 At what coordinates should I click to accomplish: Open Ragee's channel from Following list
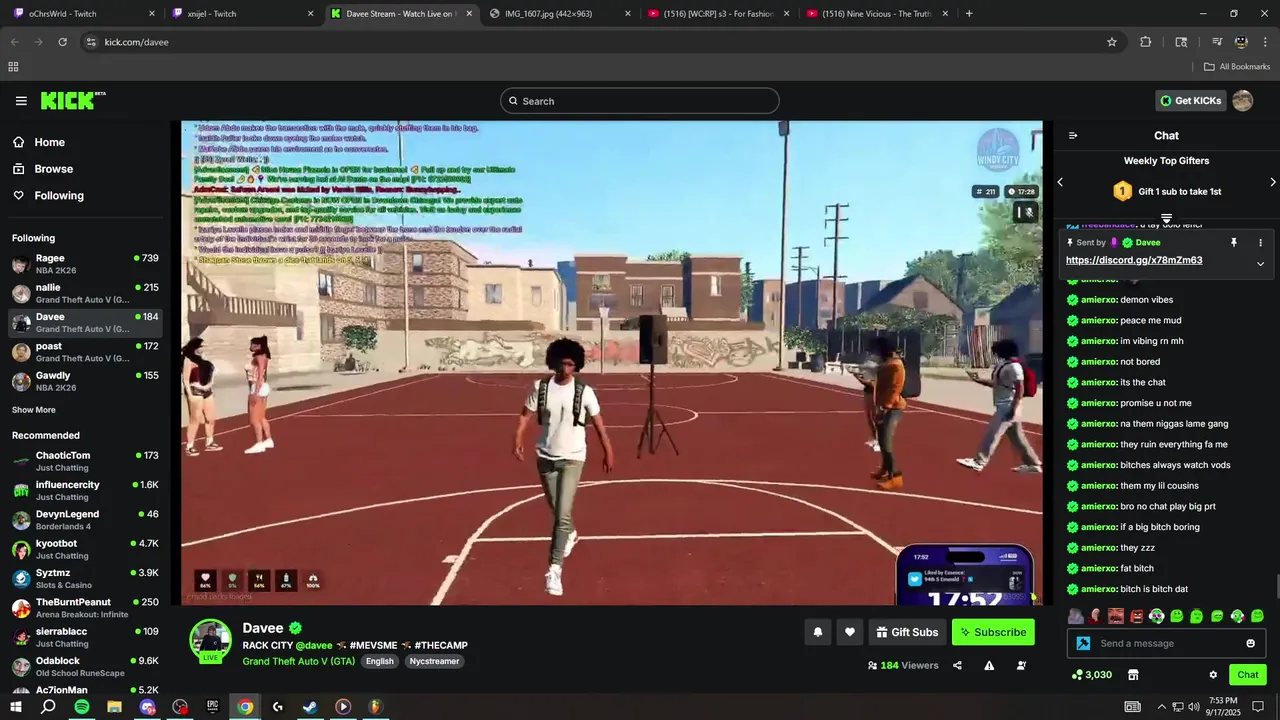pos(85,264)
